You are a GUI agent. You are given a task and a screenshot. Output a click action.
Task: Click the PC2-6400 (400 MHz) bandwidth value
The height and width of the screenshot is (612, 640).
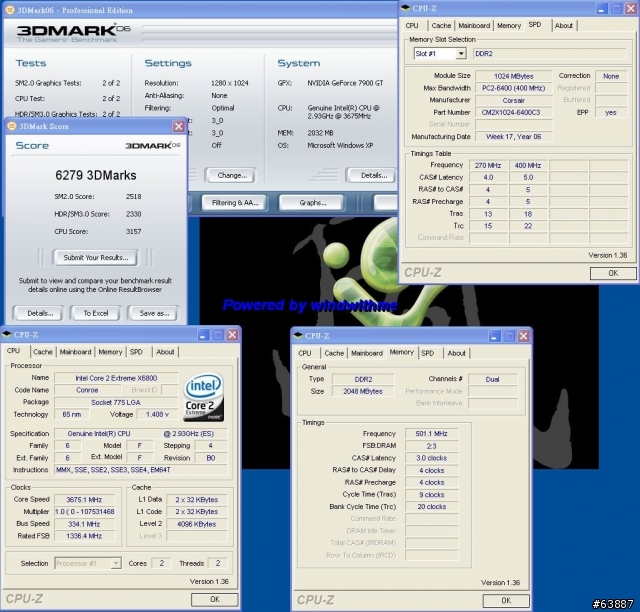pyautogui.click(x=514, y=88)
